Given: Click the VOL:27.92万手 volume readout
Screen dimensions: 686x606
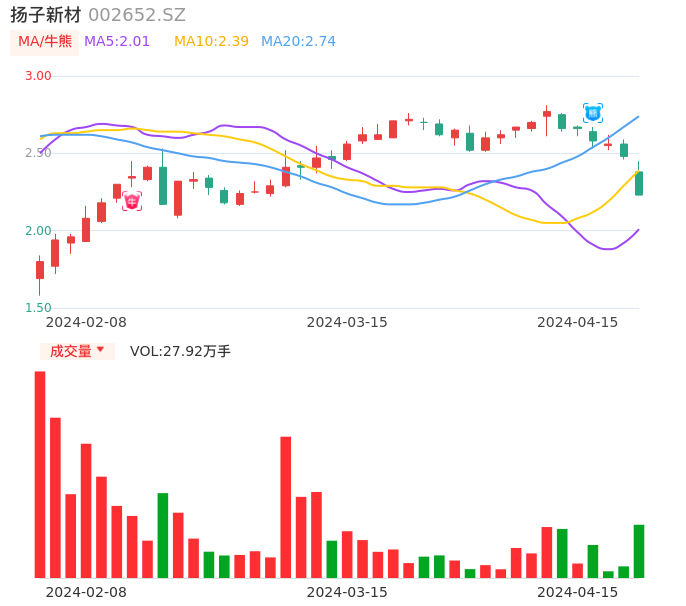Looking at the screenshot, I should click(x=180, y=351).
